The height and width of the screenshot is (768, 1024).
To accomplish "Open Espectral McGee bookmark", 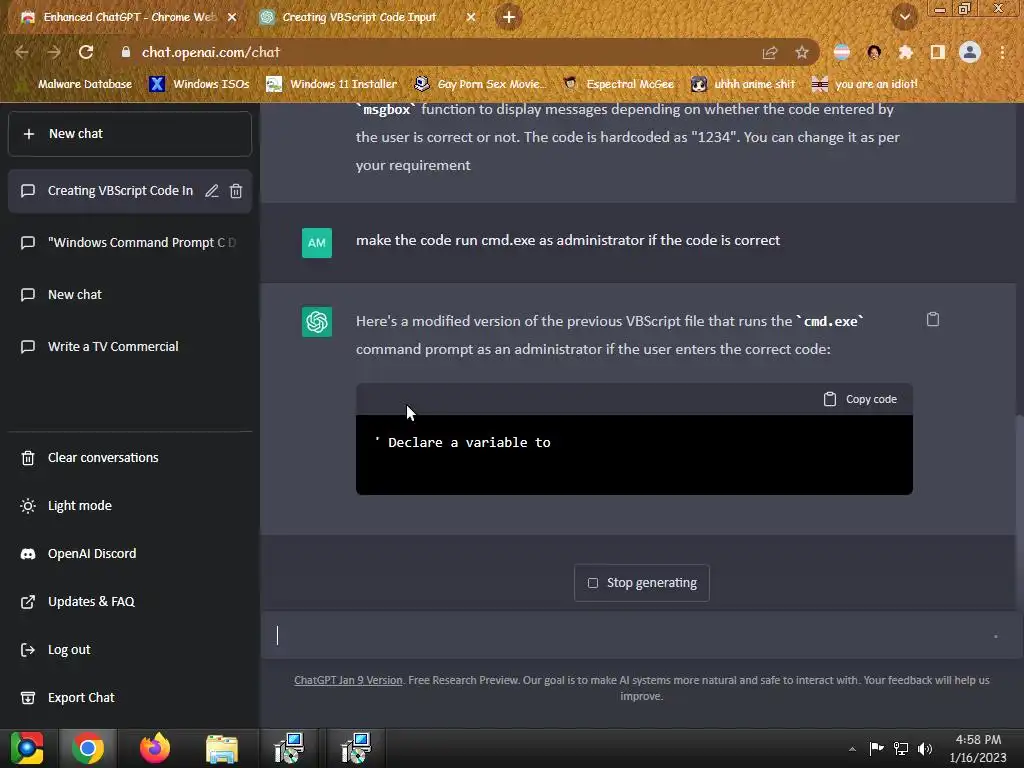I will pyautogui.click(x=618, y=84).
